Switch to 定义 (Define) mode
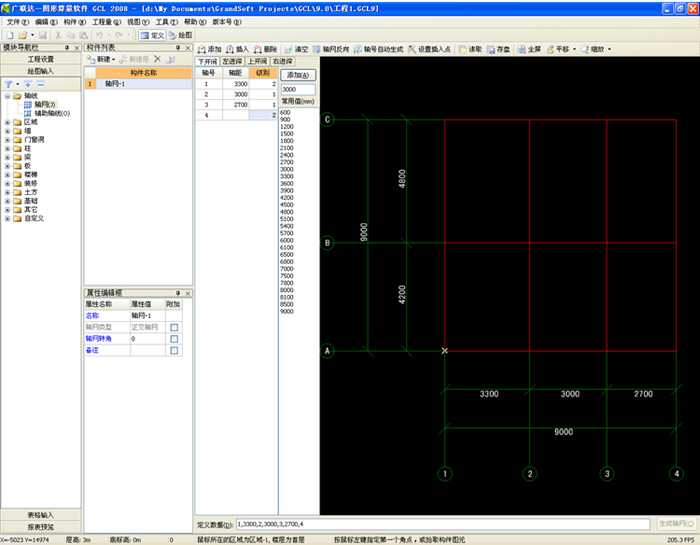 click(152, 35)
